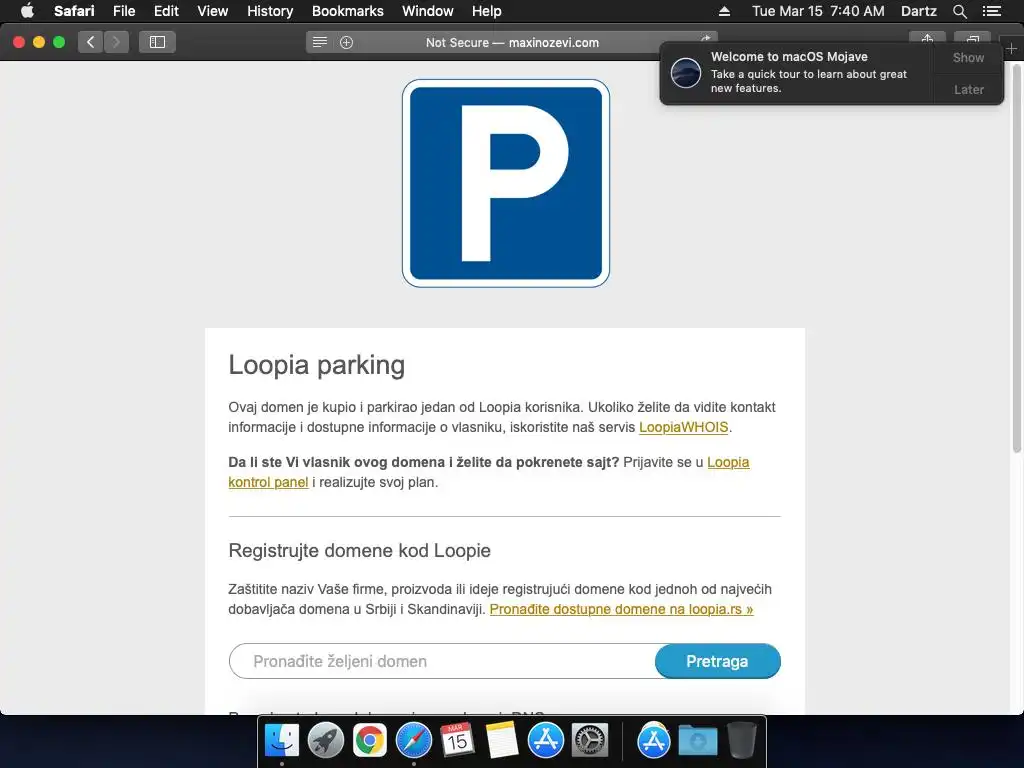Open the Help menu

coord(487,11)
